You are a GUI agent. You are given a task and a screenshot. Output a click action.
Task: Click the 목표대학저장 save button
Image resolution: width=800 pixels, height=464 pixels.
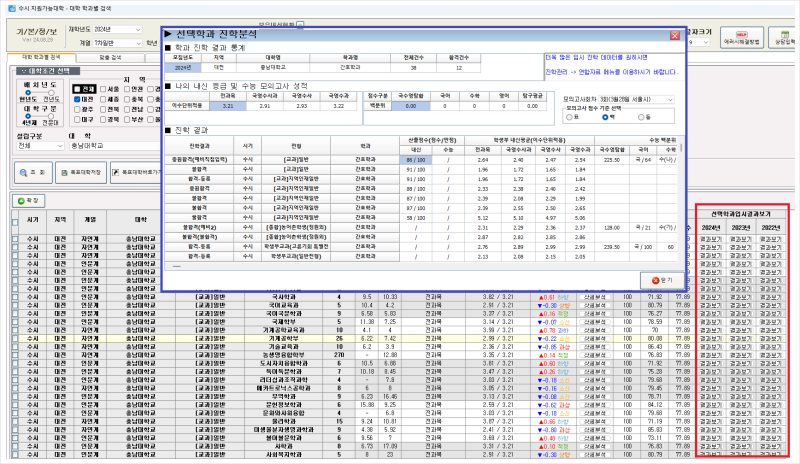(x=81, y=173)
